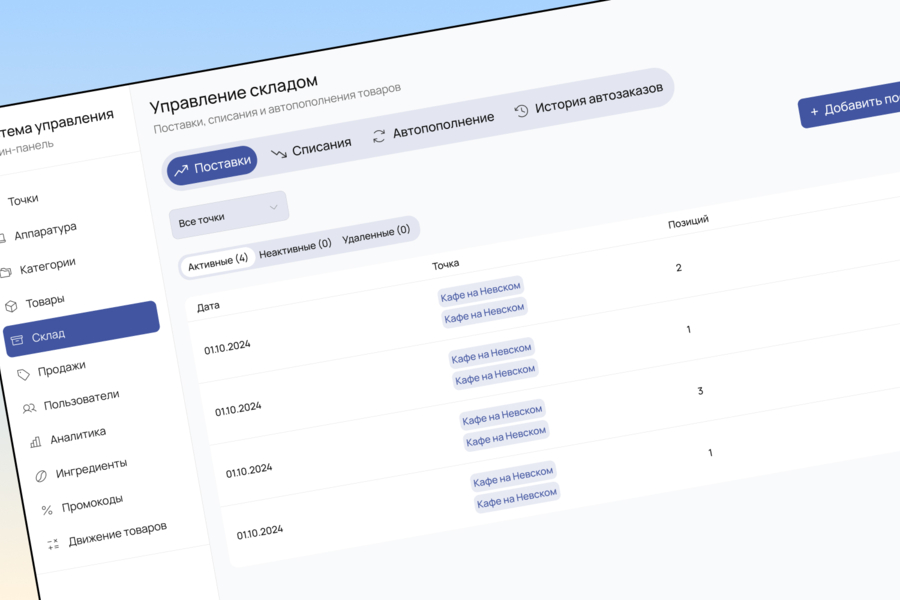Expand the Все точки dropdown

click(x=228, y=215)
